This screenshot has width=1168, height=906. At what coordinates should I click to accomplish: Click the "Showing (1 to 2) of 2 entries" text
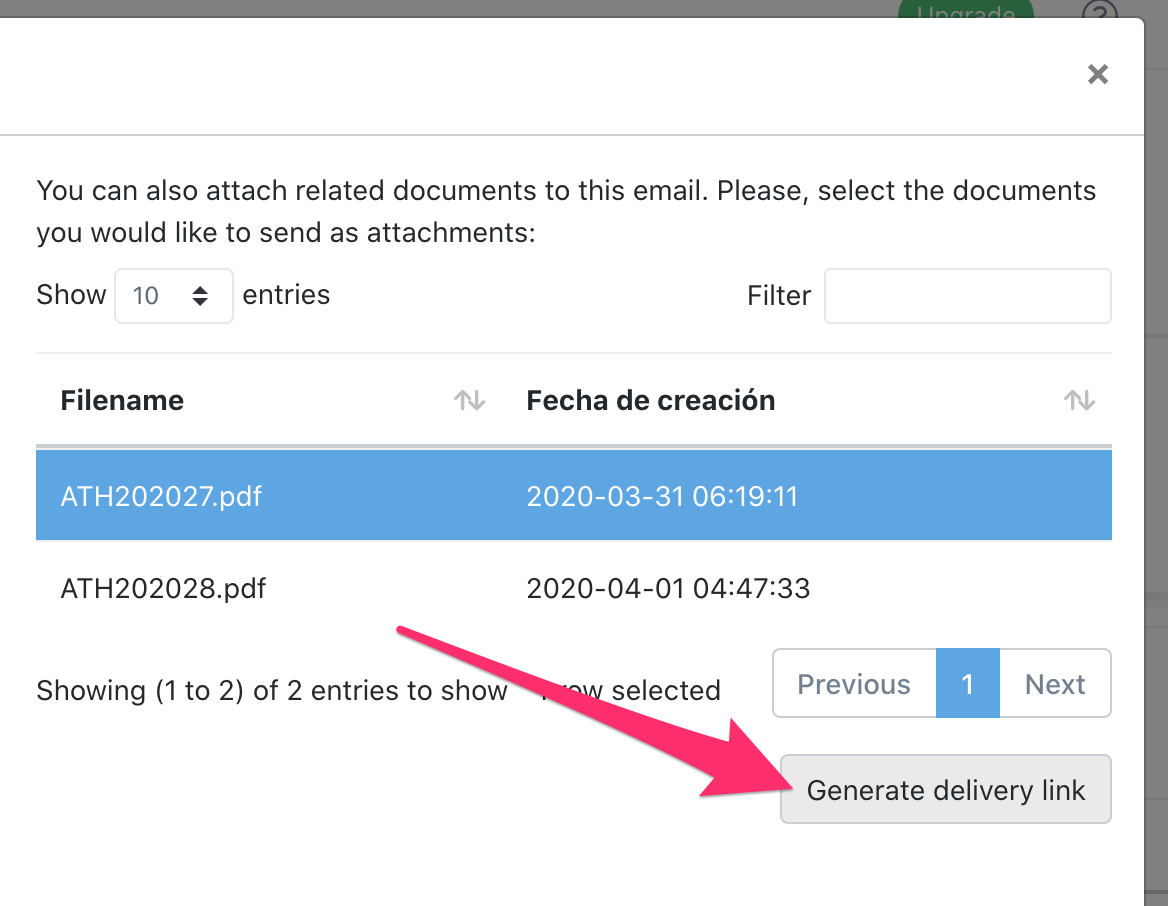coord(271,691)
